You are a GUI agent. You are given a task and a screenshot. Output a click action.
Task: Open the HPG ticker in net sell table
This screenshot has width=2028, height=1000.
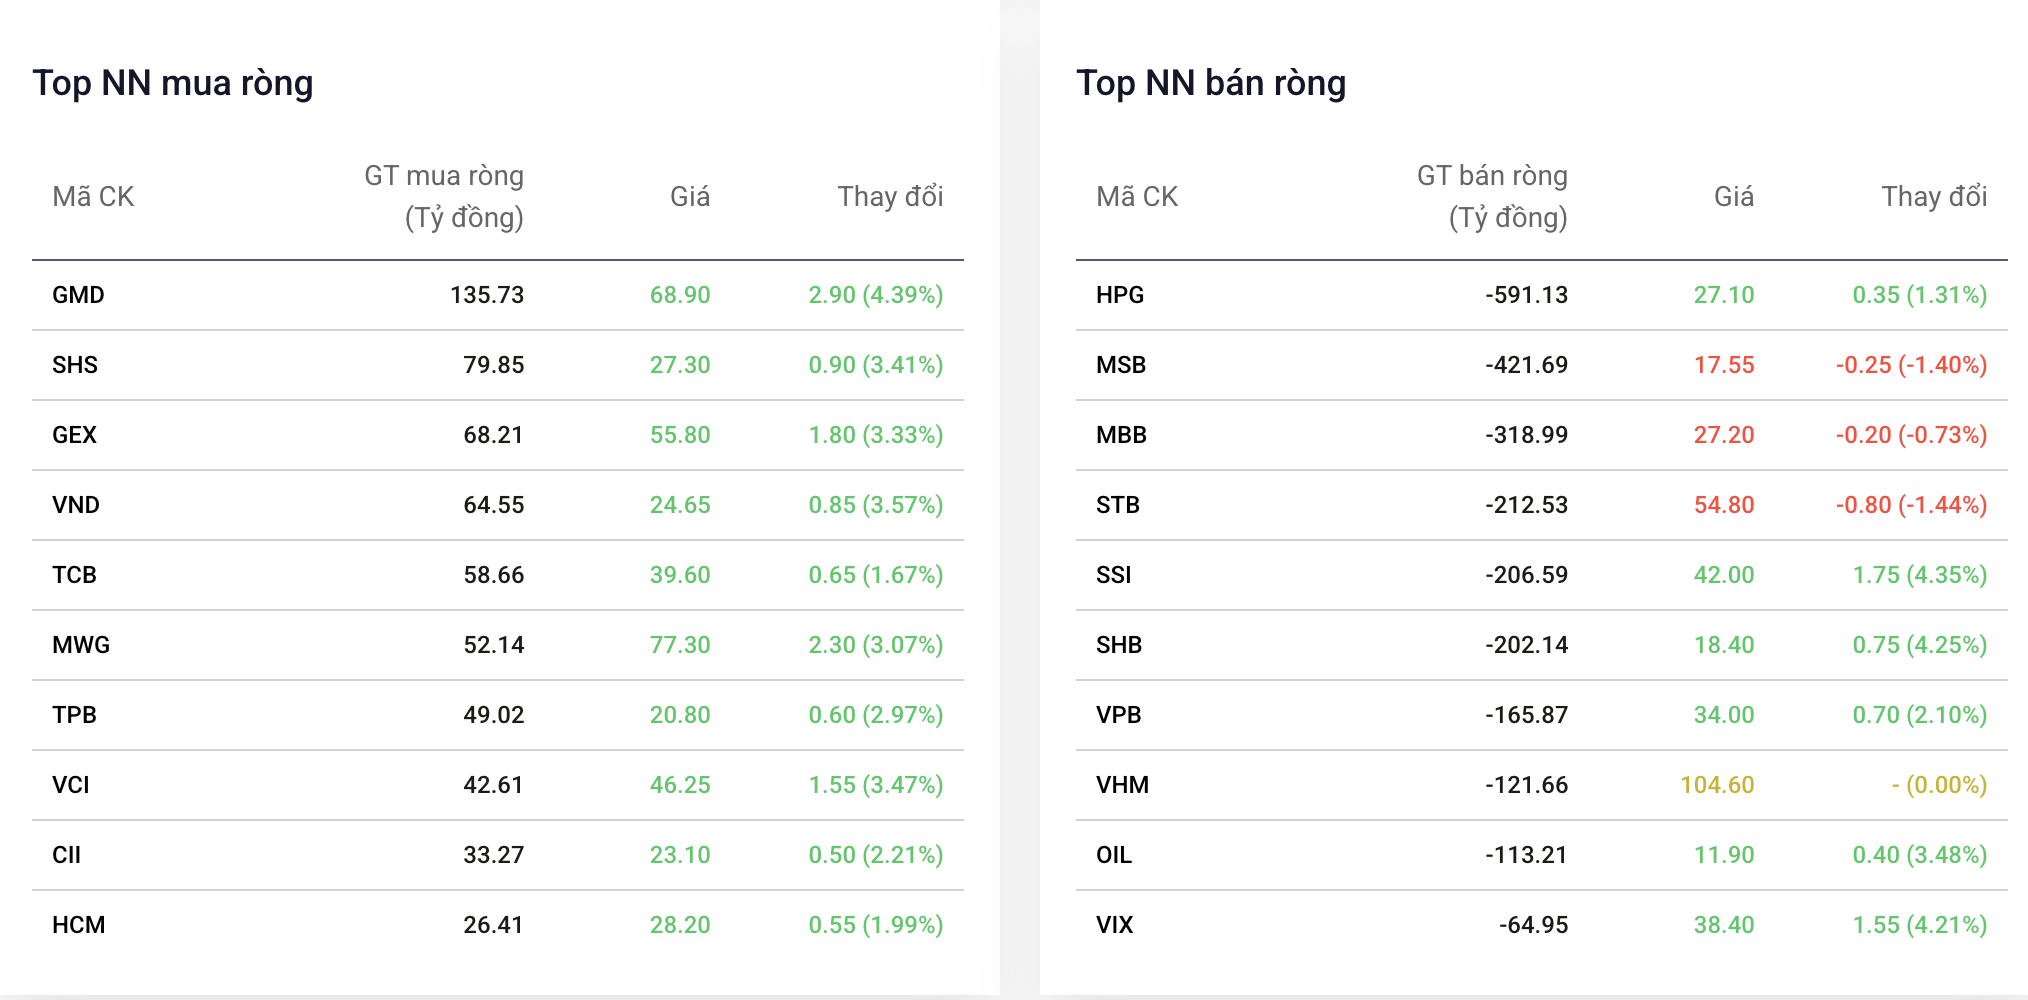point(1120,295)
